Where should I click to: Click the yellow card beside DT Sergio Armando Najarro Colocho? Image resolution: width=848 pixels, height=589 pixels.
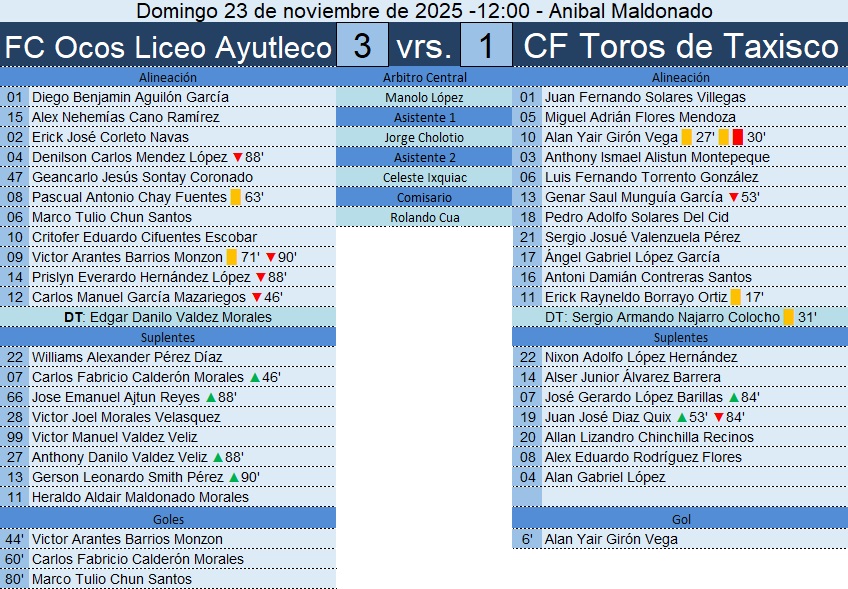788,317
